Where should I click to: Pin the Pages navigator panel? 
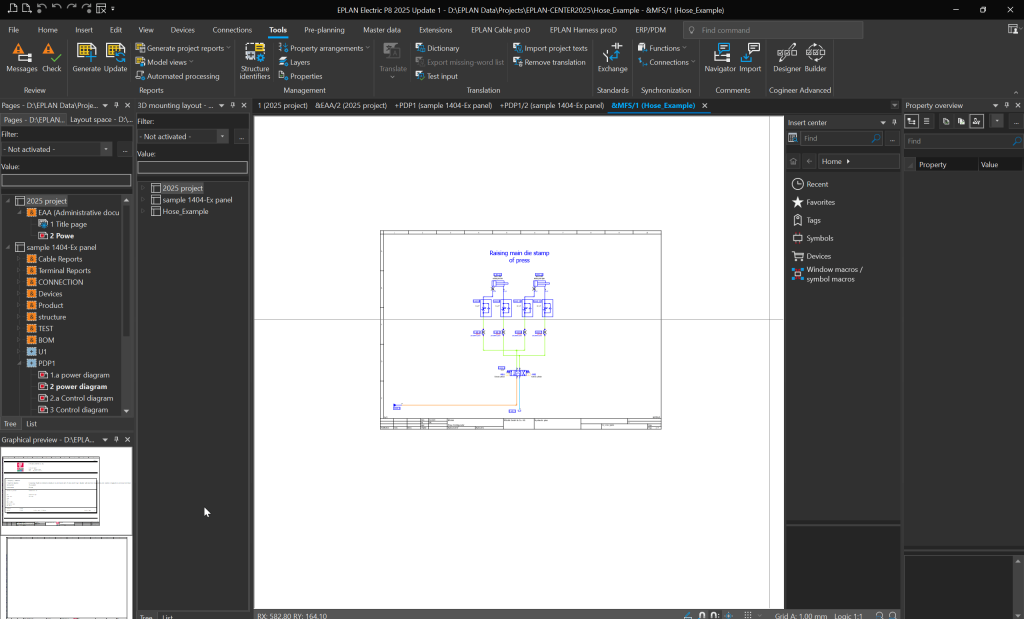[x=116, y=105]
